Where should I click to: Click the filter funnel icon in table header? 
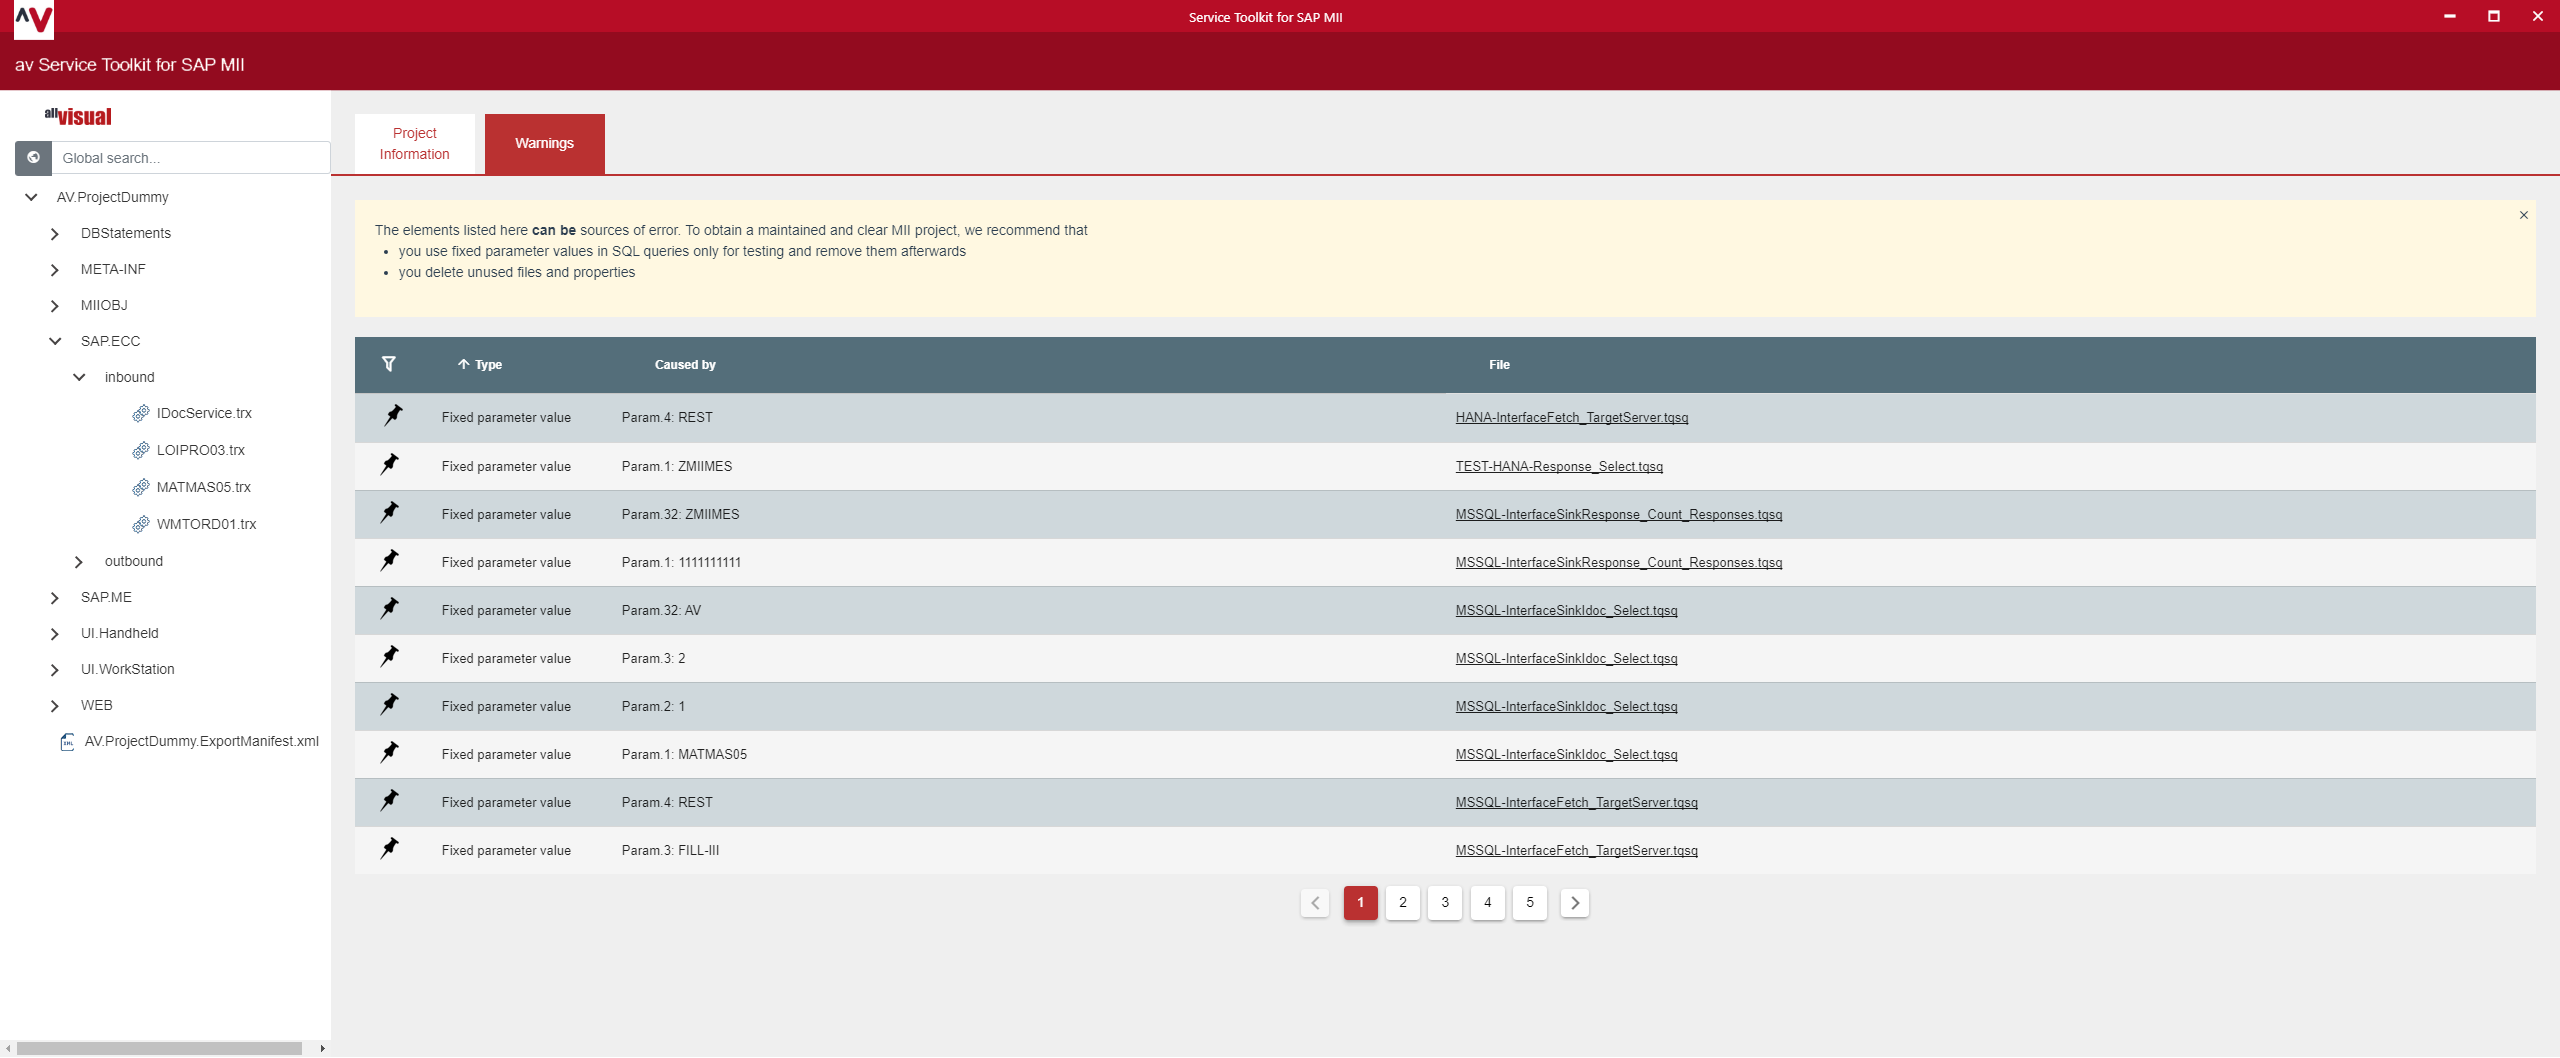(389, 364)
